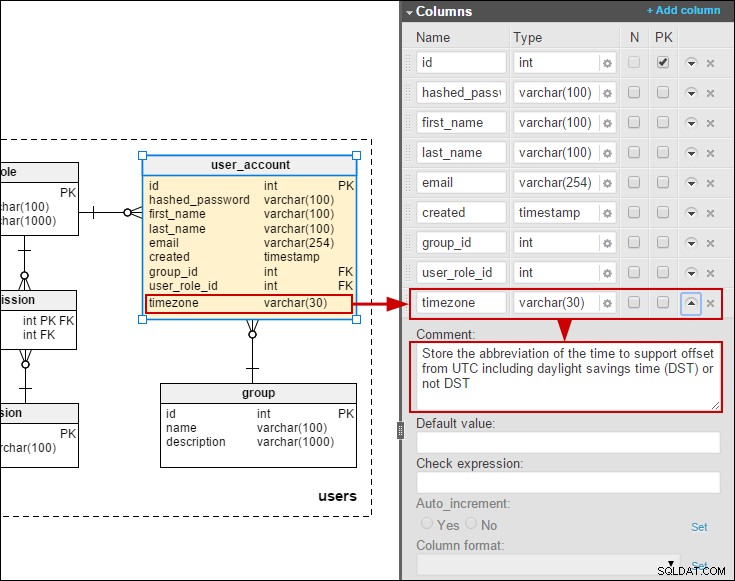Viewport: 735px width, 581px height.
Task: Delete the last_name column with X icon
Action: (x=710, y=153)
